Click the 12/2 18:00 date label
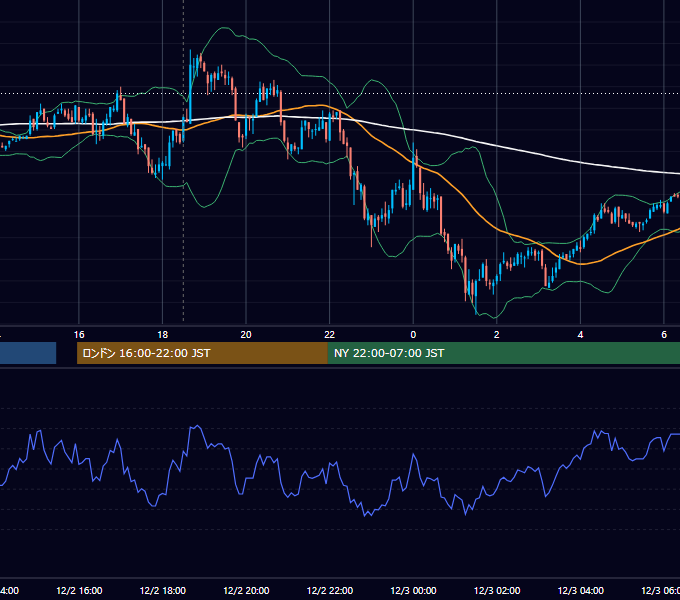 163,591
